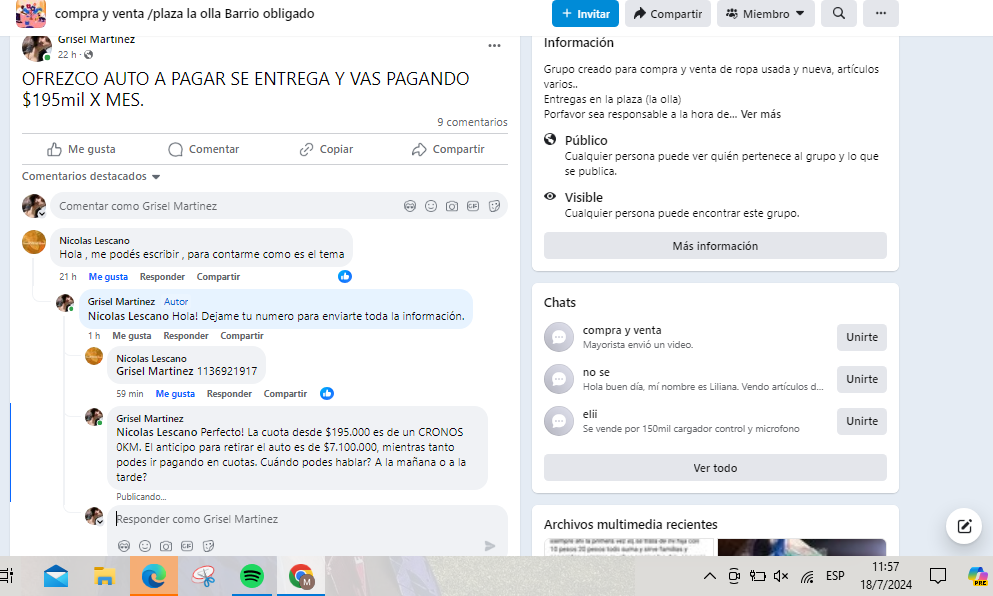
Task: Click Compartir under the post
Action: click(448, 149)
